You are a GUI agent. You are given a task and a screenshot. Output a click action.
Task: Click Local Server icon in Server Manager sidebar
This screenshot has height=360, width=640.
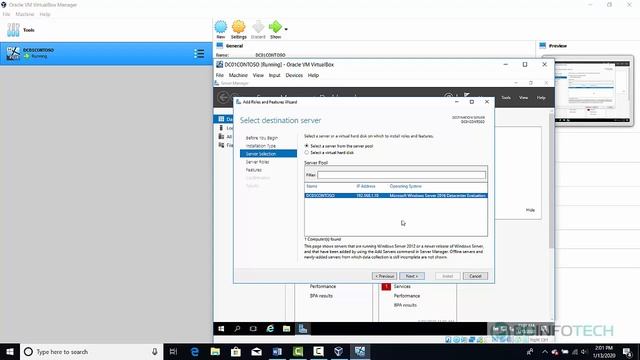pyautogui.click(x=221, y=128)
